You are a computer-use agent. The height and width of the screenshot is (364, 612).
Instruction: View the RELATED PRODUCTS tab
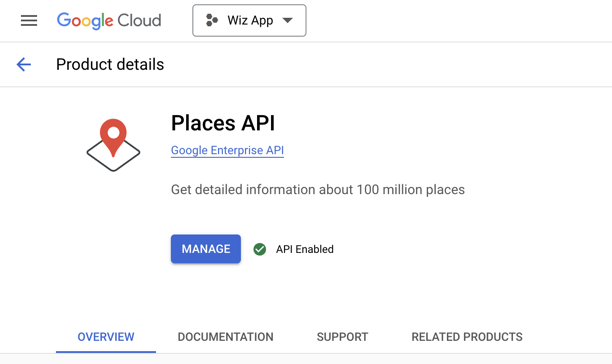tap(467, 337)
